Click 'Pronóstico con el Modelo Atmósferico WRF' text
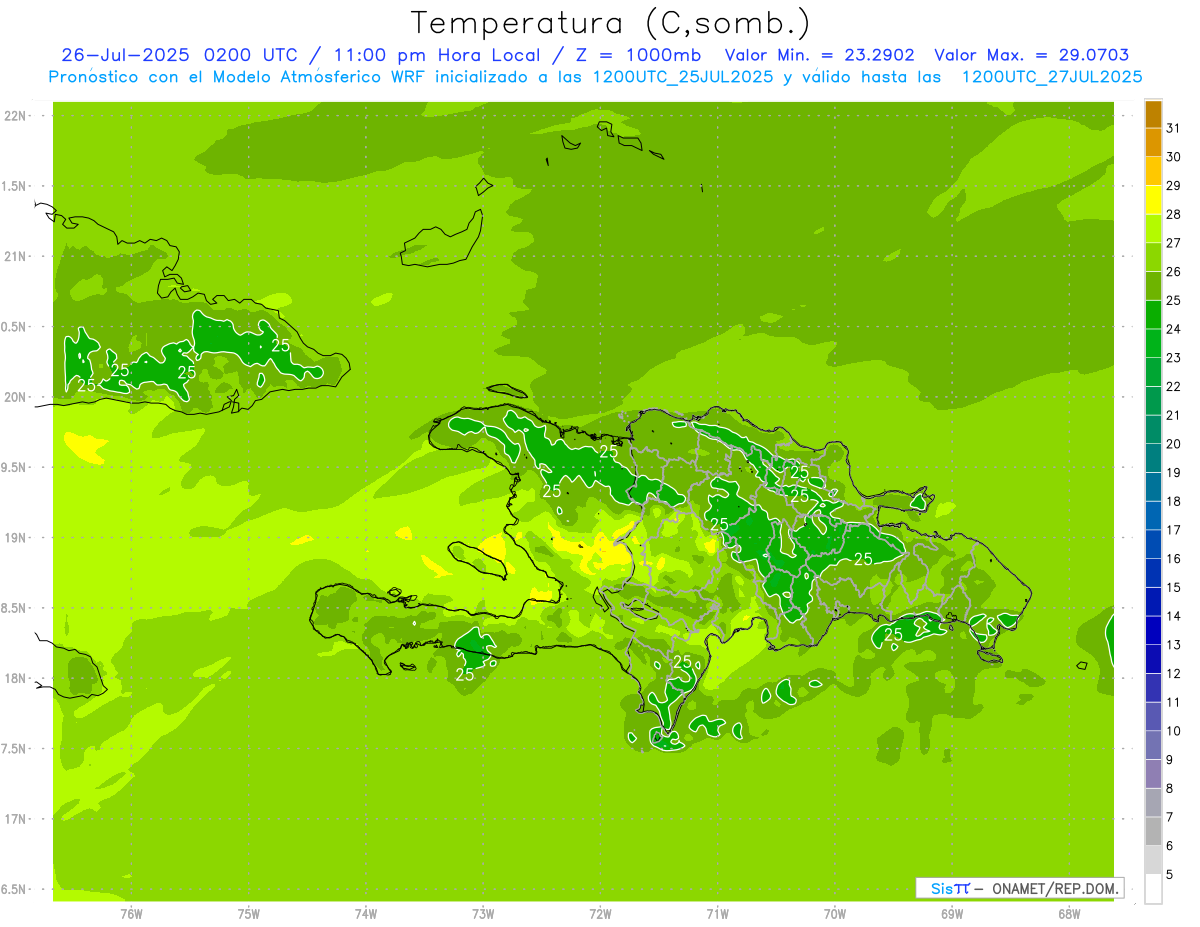The image size is (1200, 927). (x=238, y=77)
